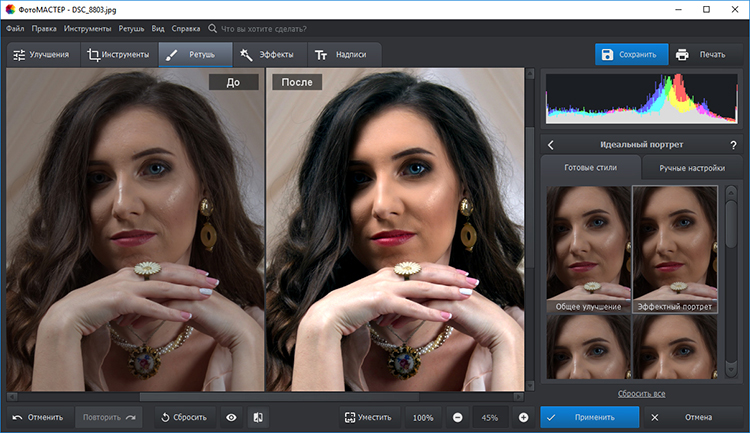Click the Сбросить все link
The width and height of the screenshot is (750, 433).
[x=643, y=394]
